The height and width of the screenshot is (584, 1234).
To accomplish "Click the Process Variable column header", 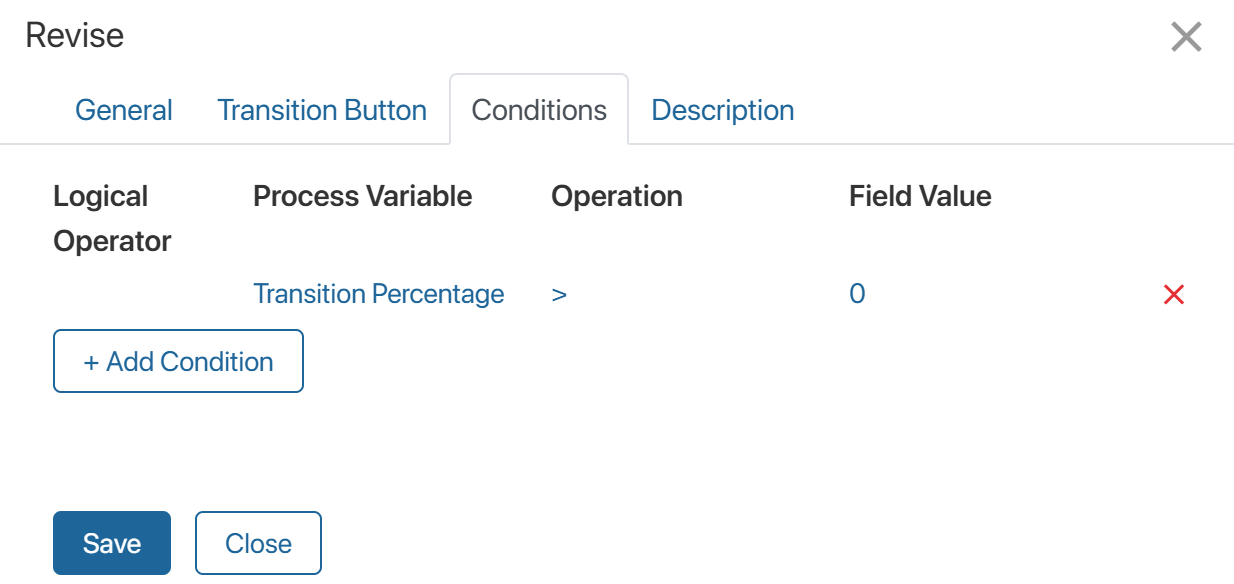I will [x=362, y=196].
